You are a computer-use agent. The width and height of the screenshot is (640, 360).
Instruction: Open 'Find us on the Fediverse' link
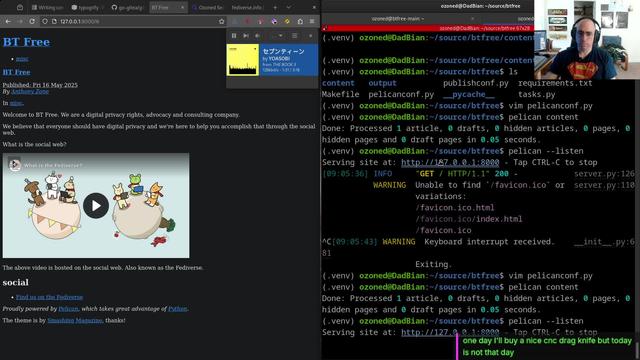[49, 297]
